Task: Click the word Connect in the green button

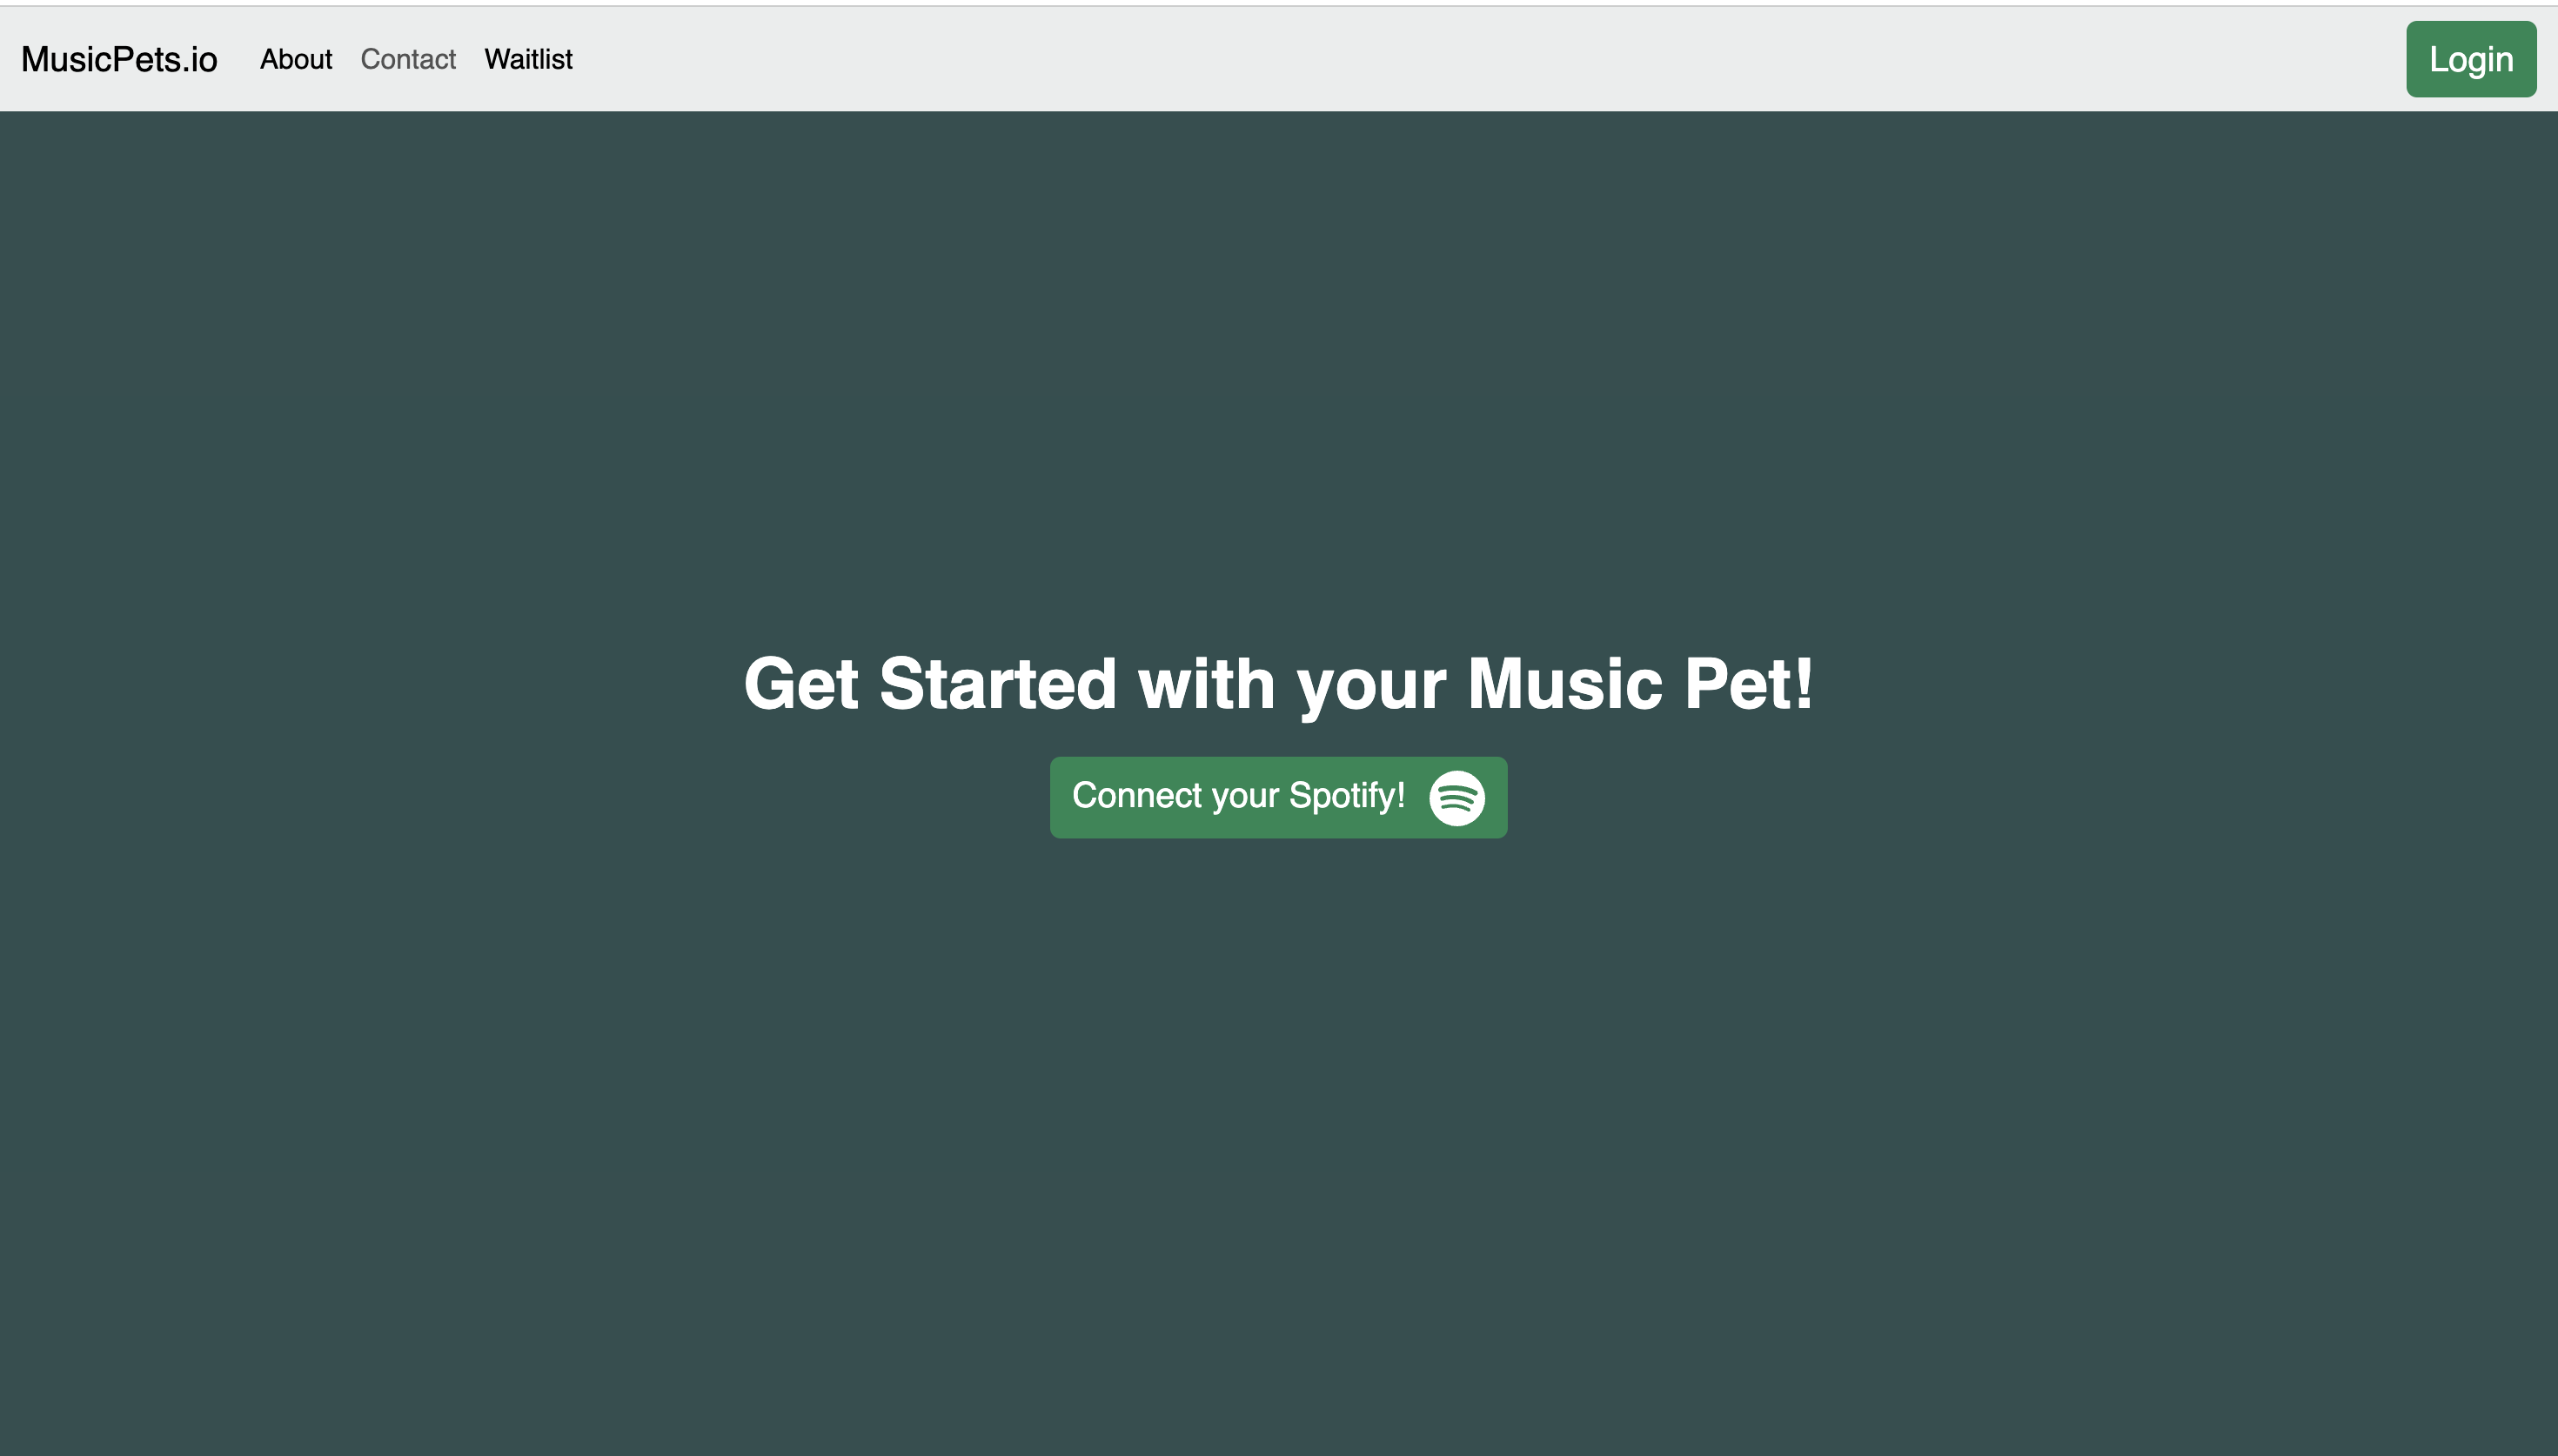Action: (x=1137, y=796)
